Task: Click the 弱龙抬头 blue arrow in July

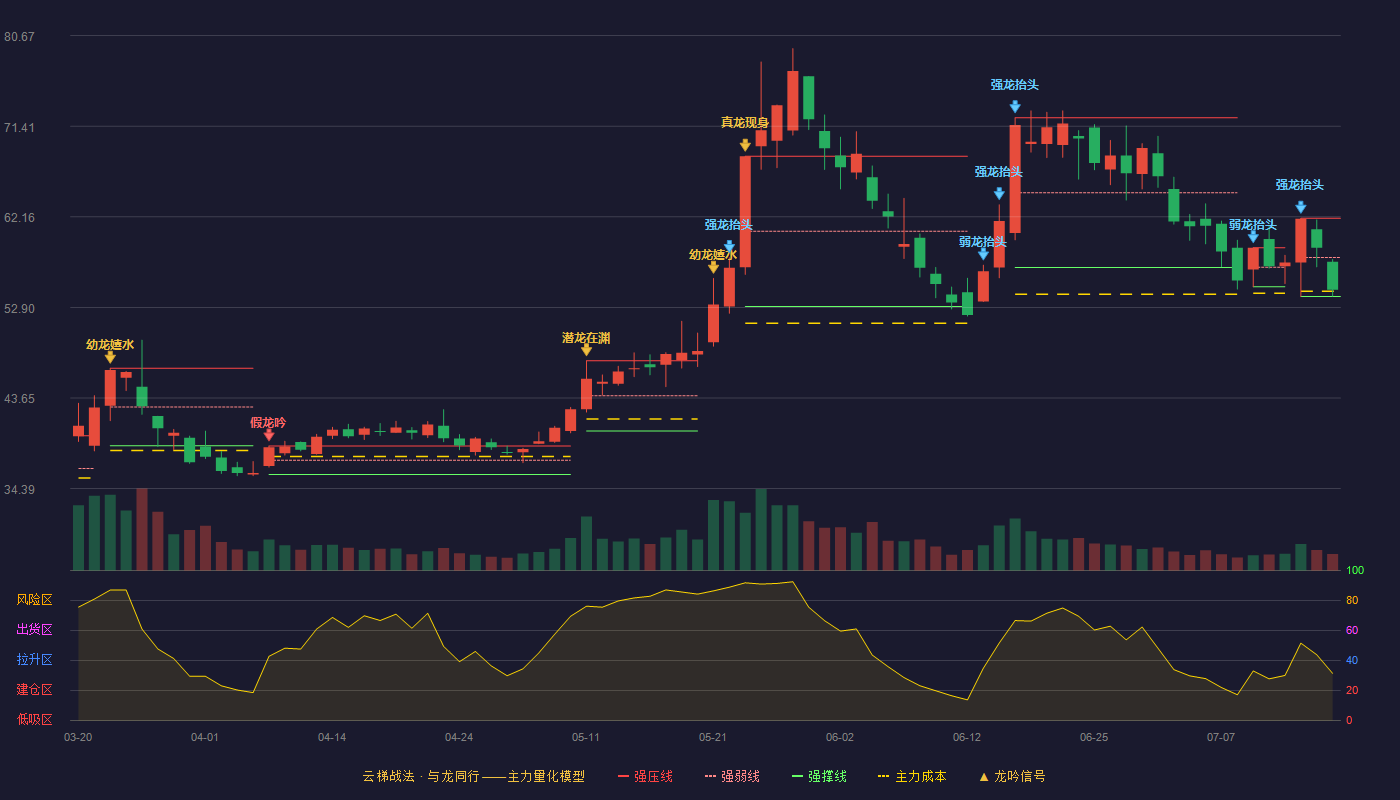Action: [x=1253, y=237]
